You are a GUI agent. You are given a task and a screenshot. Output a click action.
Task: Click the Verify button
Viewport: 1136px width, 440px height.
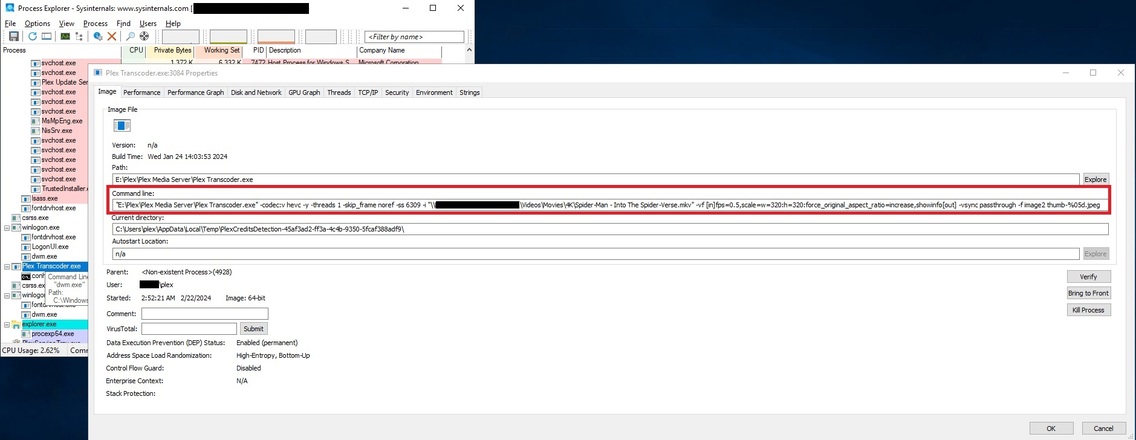click(x=1088, y=276)
